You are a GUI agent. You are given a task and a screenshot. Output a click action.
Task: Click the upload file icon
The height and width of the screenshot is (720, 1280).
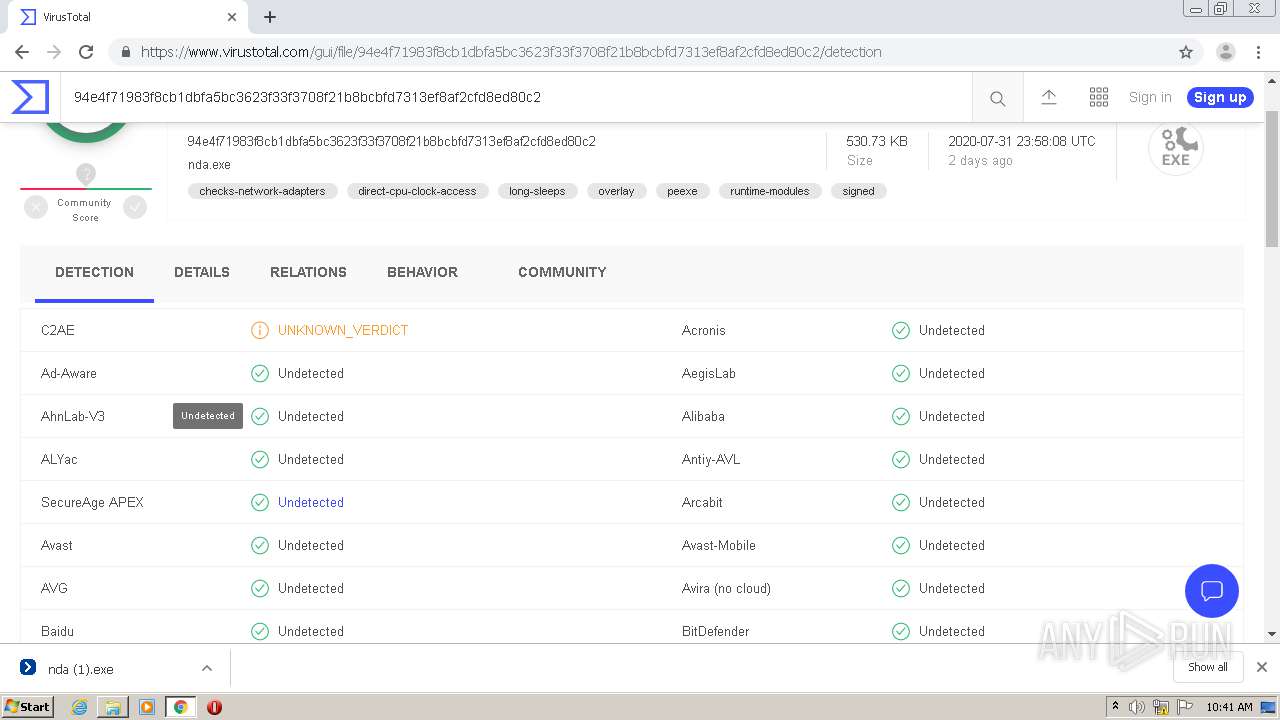pyautogui.click(x=1049, y=97)
